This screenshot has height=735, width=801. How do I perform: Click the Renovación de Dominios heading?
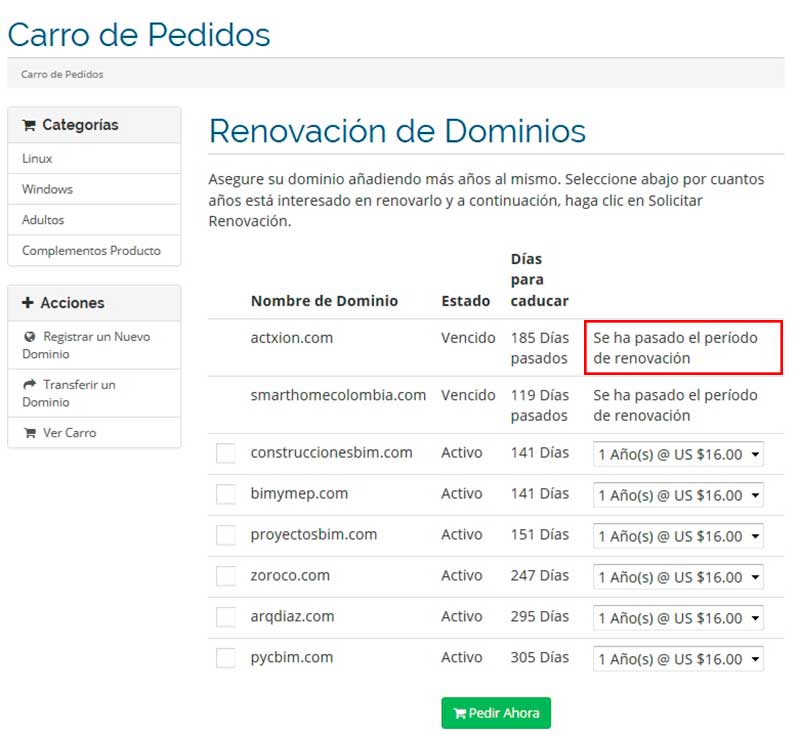tap(397, 131)
